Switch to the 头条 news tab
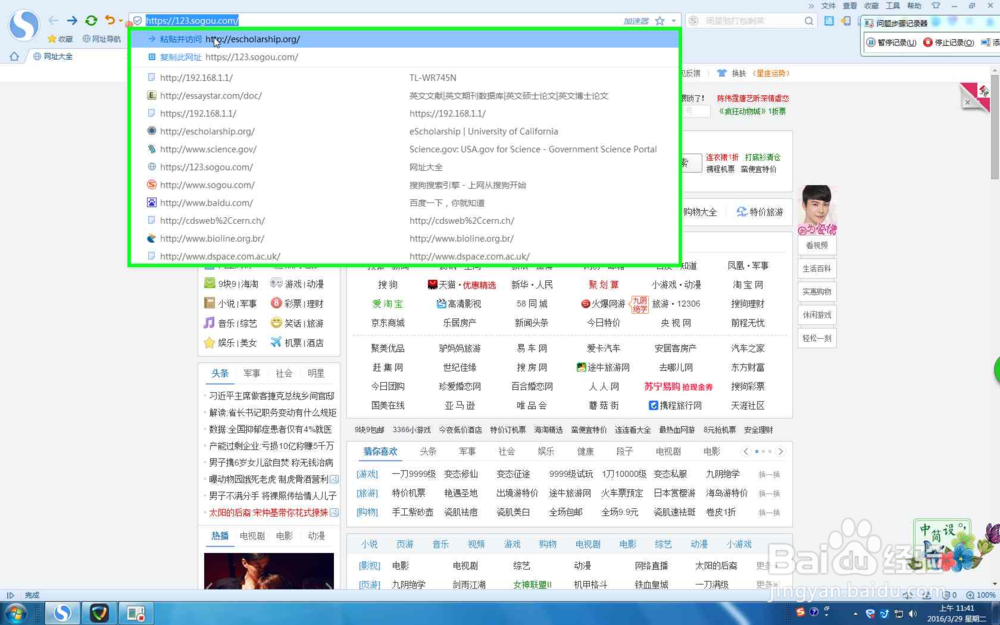The width and height of the screenshot is (1000, 625). pos(220,373)
